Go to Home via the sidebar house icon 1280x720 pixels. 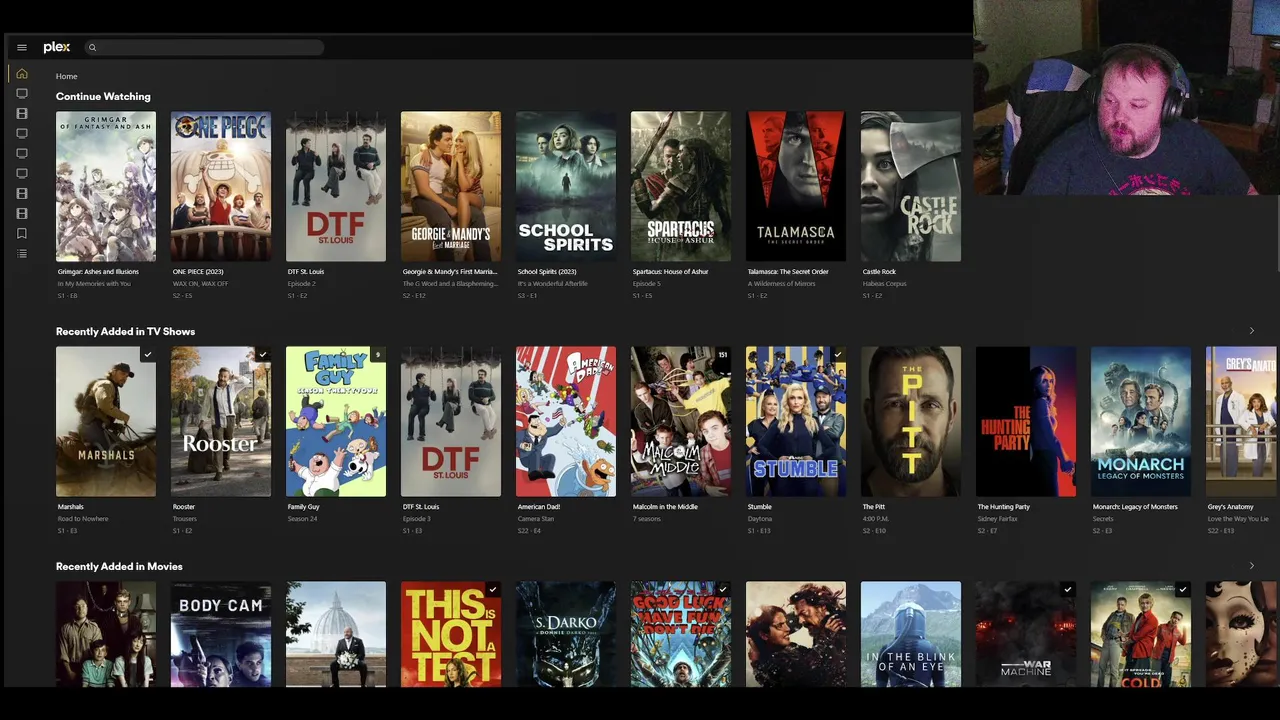(x=22, y=73)
